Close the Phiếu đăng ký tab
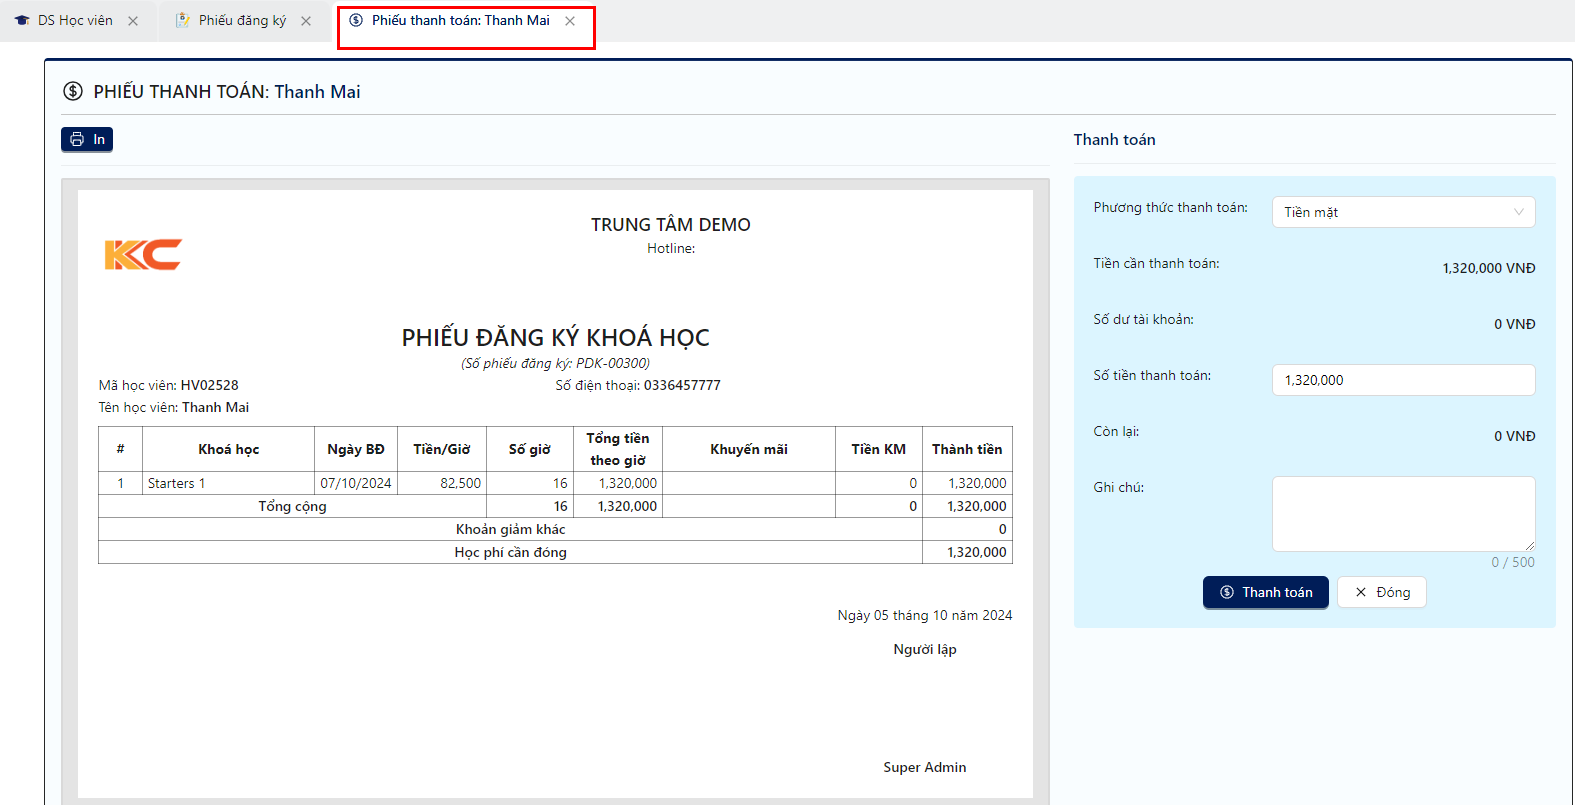The width and height of the screenshot is (1575, 805). (x=306, y=21)
